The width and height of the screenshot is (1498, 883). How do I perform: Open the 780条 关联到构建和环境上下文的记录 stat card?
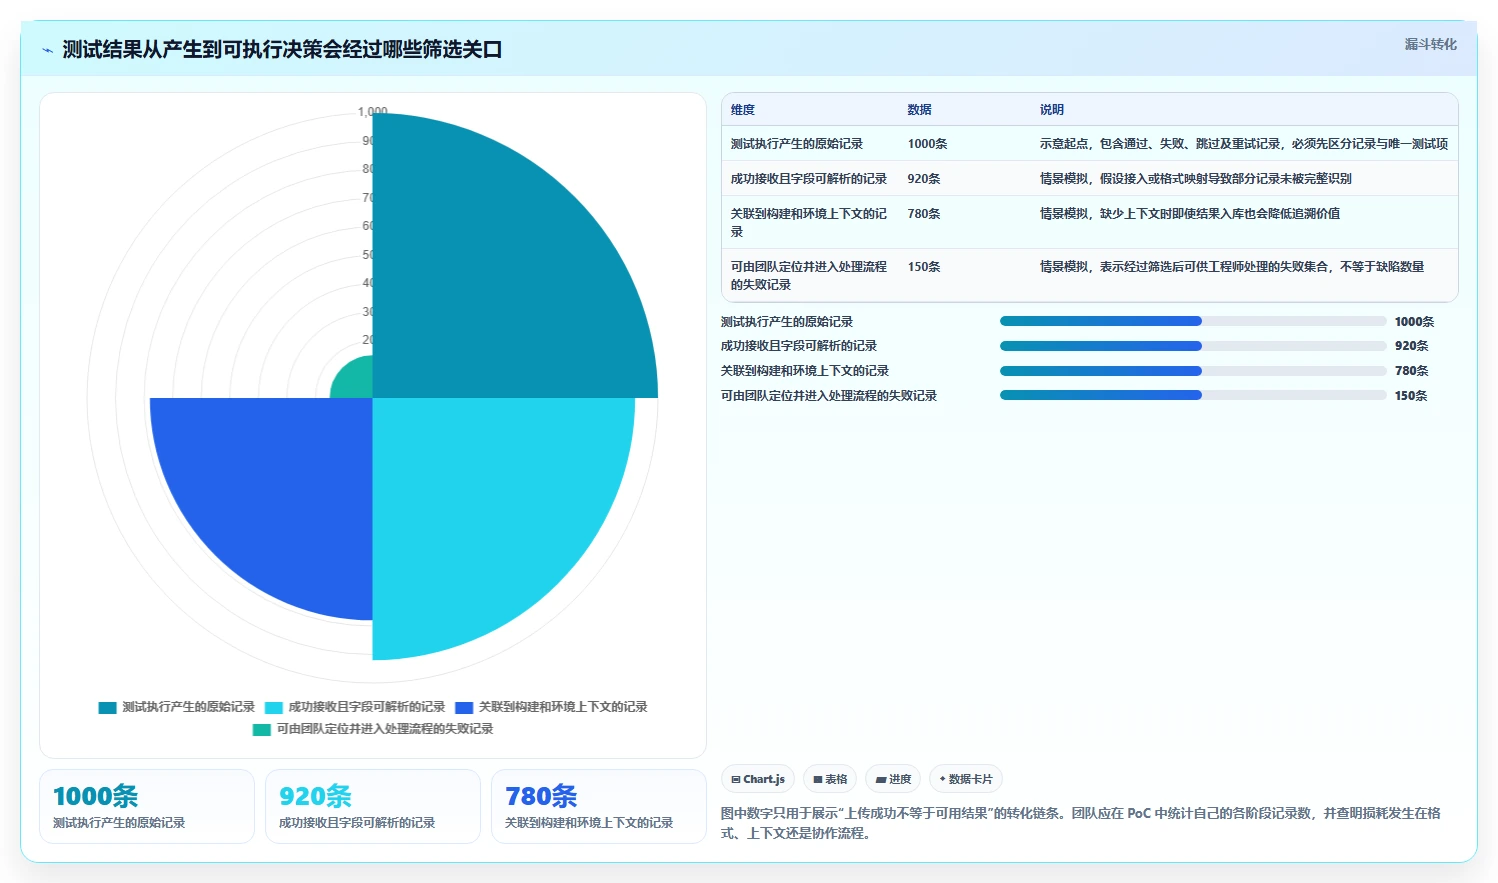(x=599, y=806)
